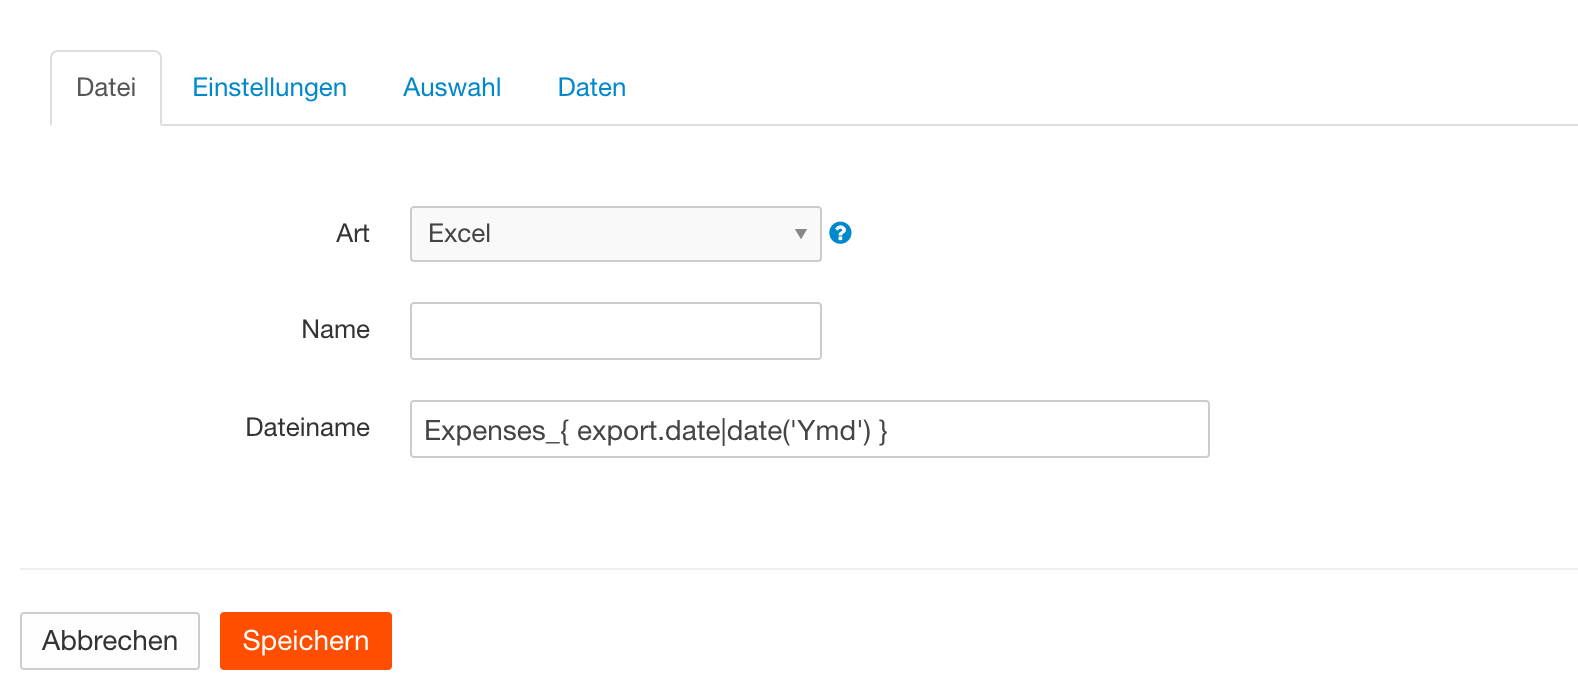Click the Art field label
The width and height of the screenshot is (1578, 694).
click(x=353, y=234)
